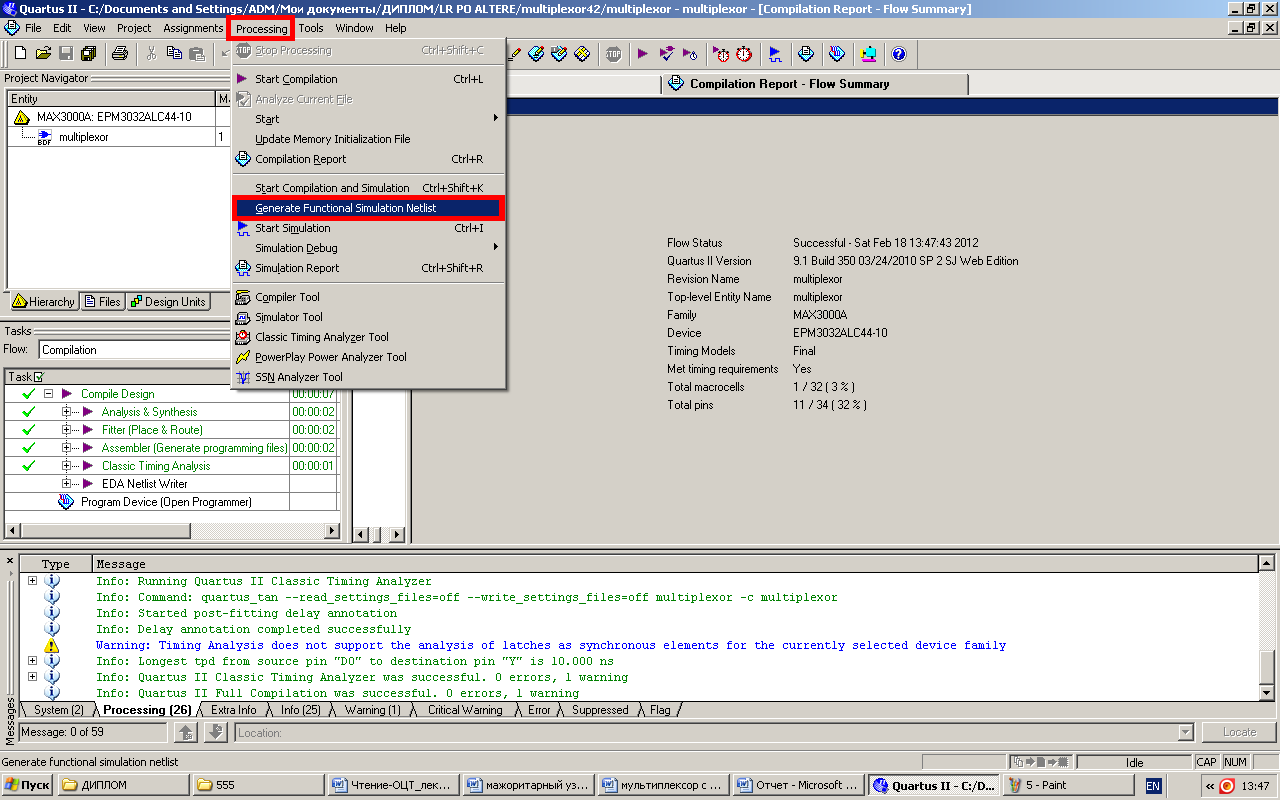The image size is (1280, 800).
Task: Click the EN language indicator in tray
Action: (x=1153, y=786)
